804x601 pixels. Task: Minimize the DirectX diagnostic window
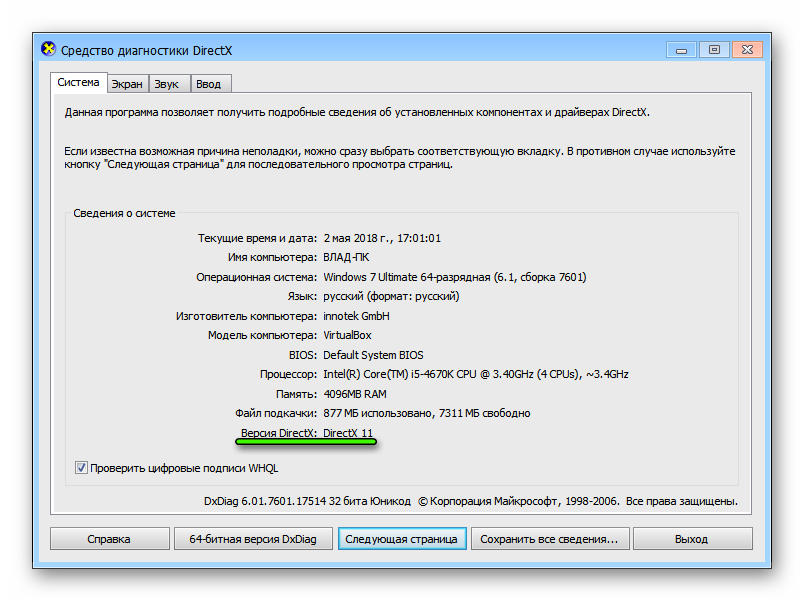click(x=681, y=50)
